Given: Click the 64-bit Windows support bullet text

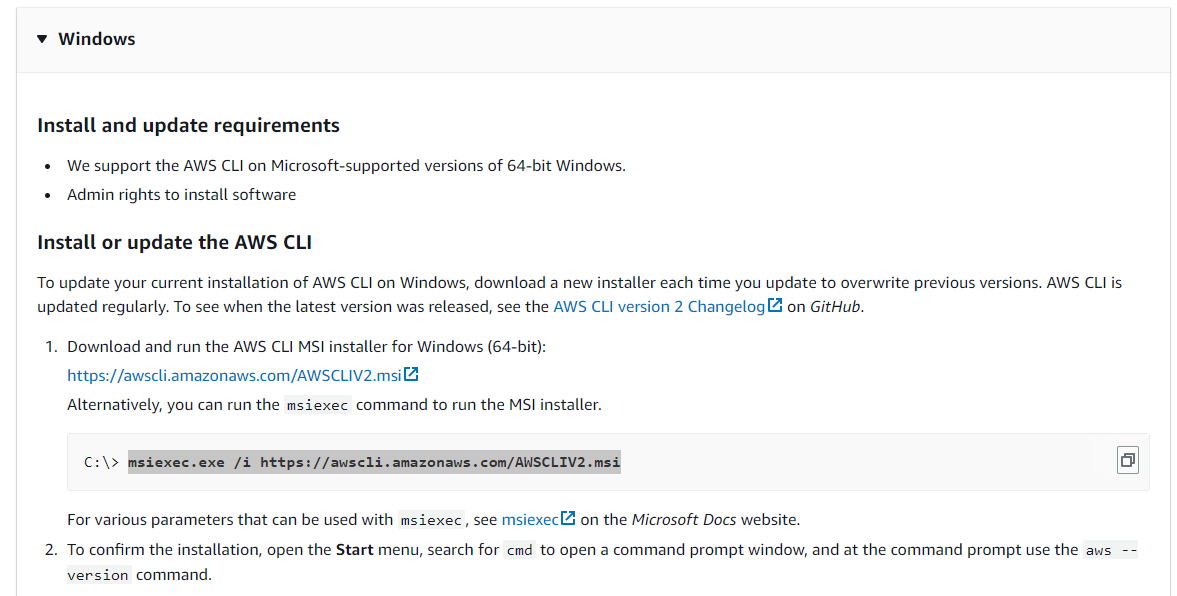Looking at the screenshot, I should coord(346,165).
